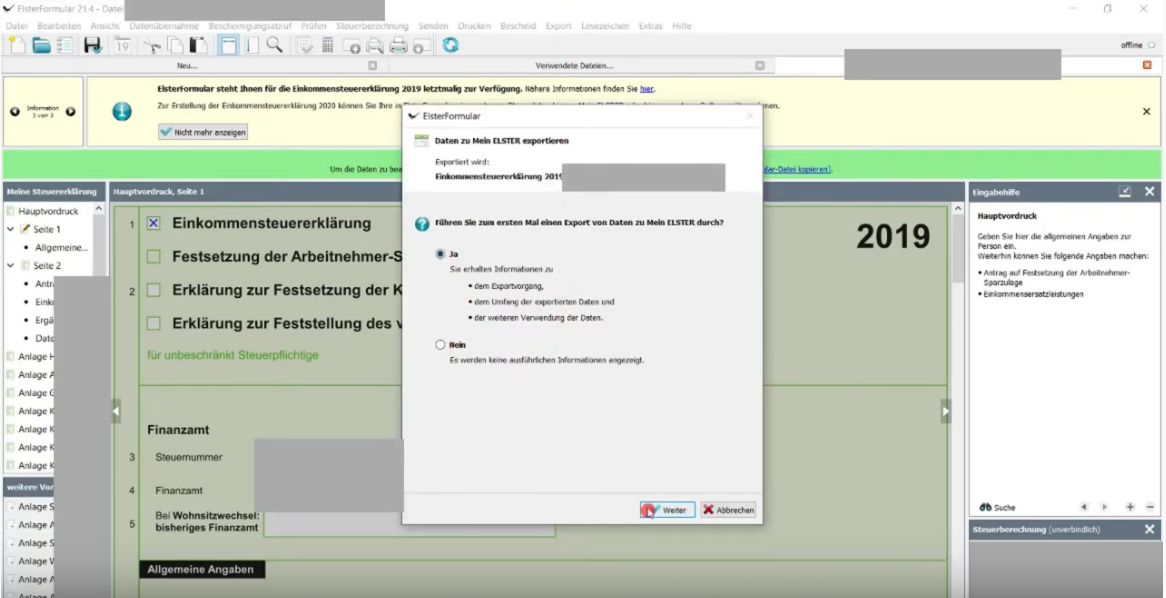The height and width of the screenshot is (598, 1166).
Task: Open the Bearbeiten menu
Action: coord(59,26)
